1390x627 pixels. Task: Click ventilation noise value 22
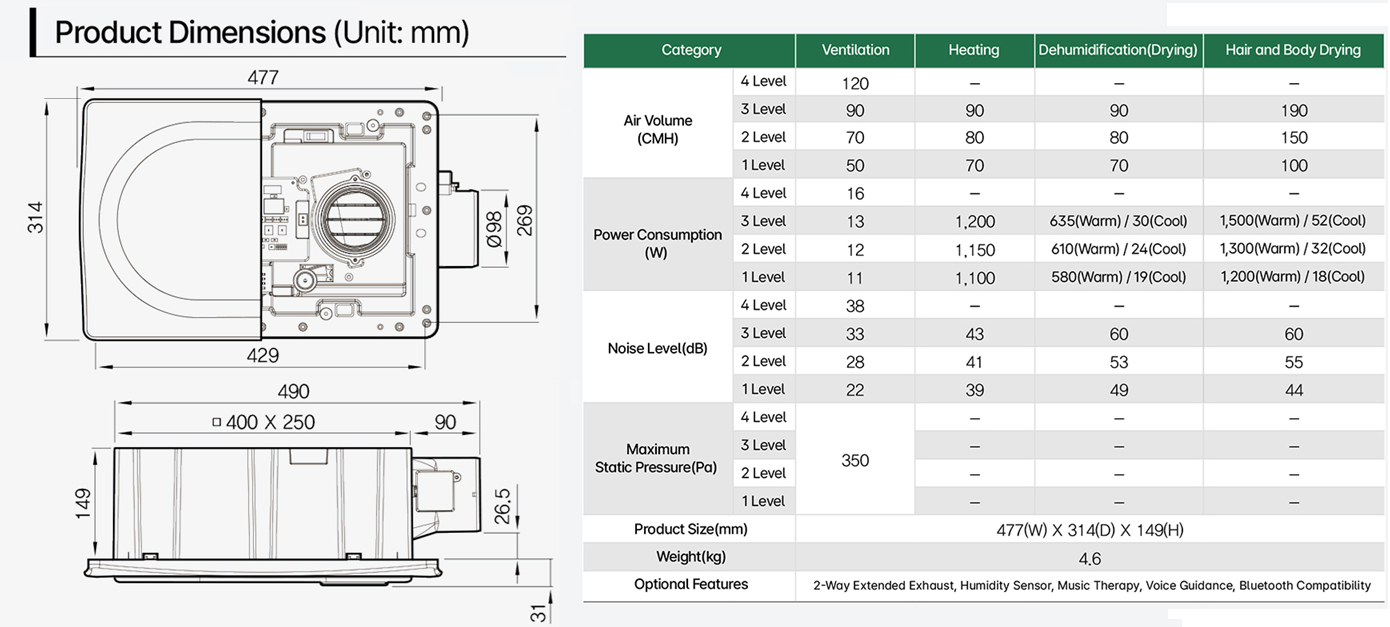[x=855, y=390]
